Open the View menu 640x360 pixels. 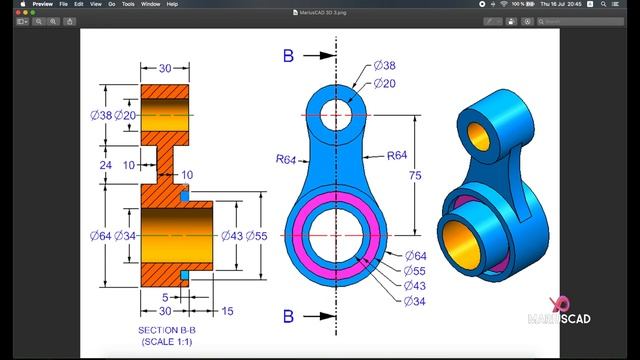[x=96, y=4]
